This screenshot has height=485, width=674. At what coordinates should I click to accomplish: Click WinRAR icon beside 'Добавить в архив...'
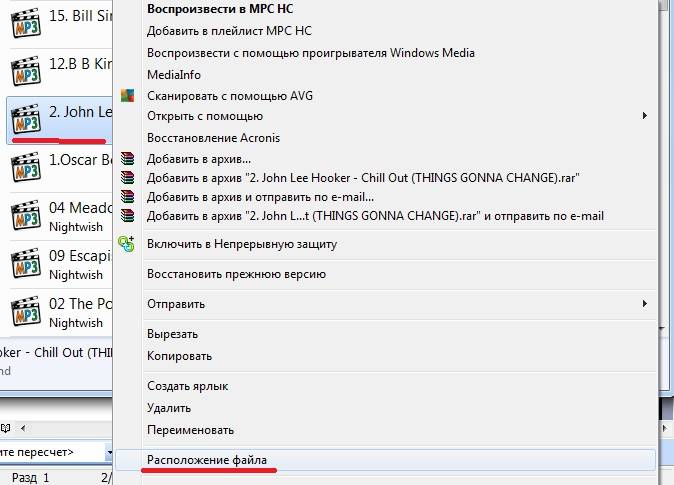pyautogui.click(x=127, y=159)
